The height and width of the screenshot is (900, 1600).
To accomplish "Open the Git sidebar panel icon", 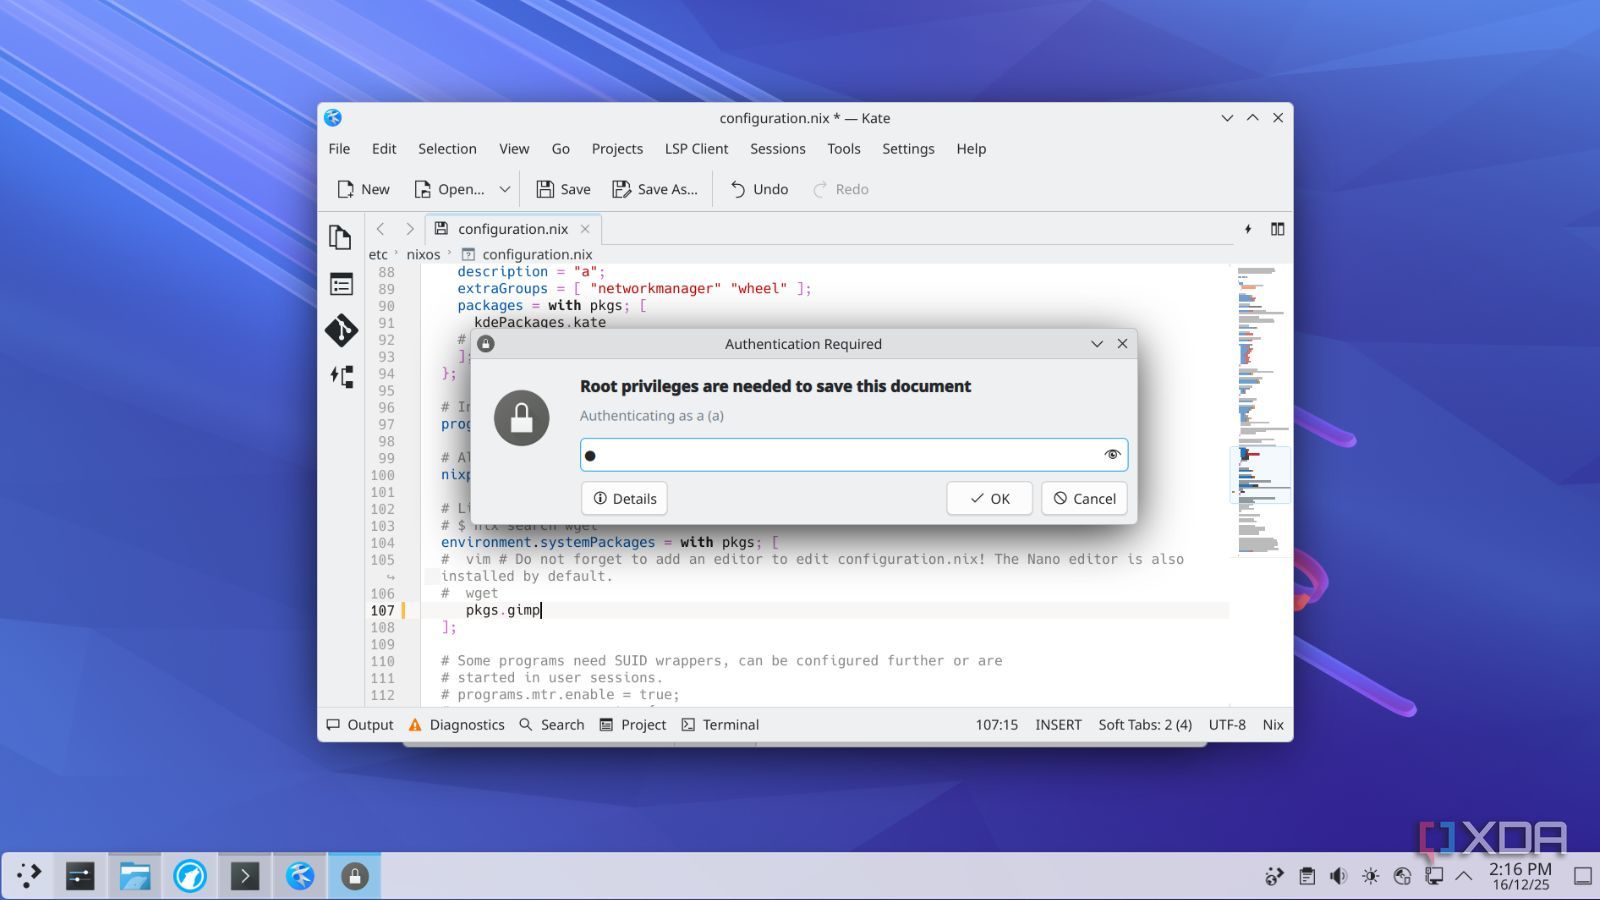I will coord(341,330).
